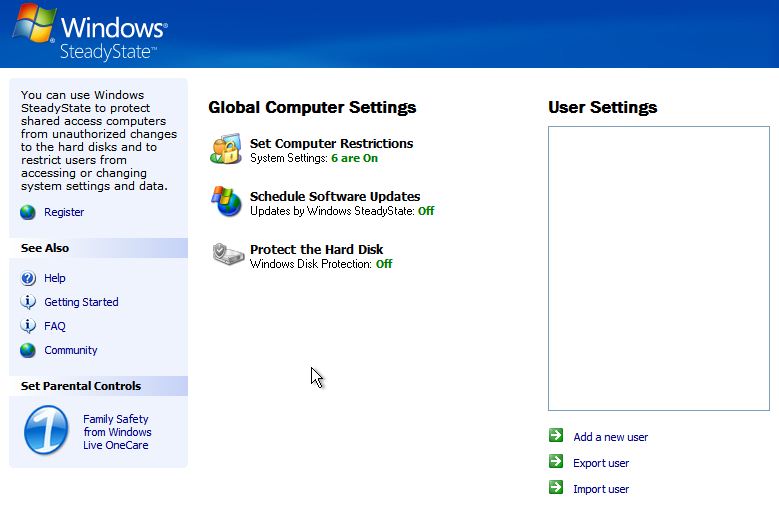Viewport: 779px width, 512px height.
Task: Click the globe icon beside Register
Action: 28,212
